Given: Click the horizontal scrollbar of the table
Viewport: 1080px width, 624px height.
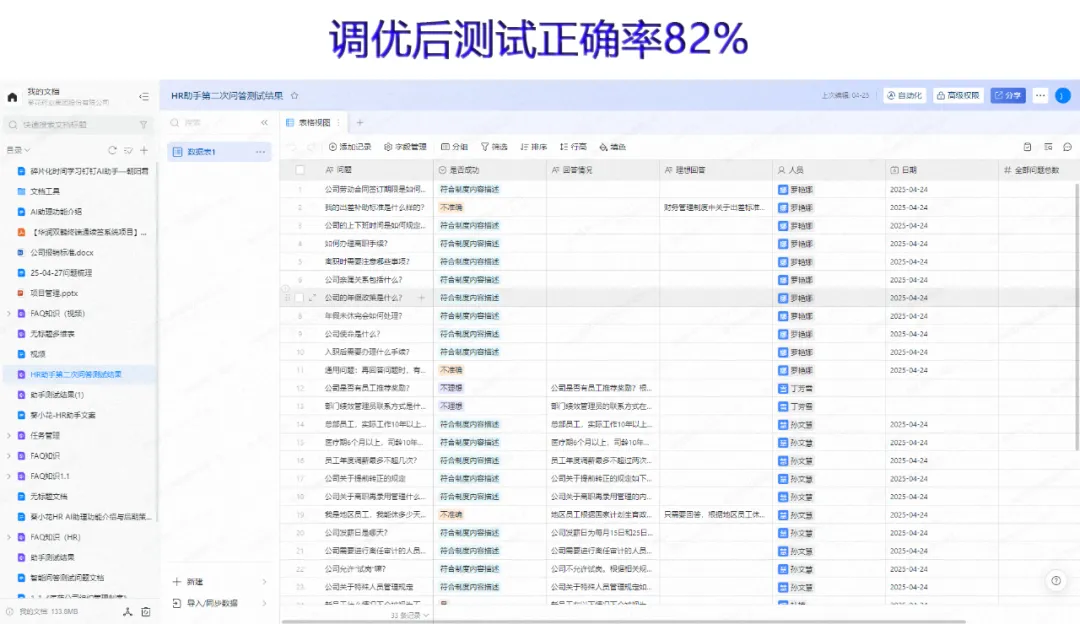Looking at the screenshot, I should coord(623,621).
